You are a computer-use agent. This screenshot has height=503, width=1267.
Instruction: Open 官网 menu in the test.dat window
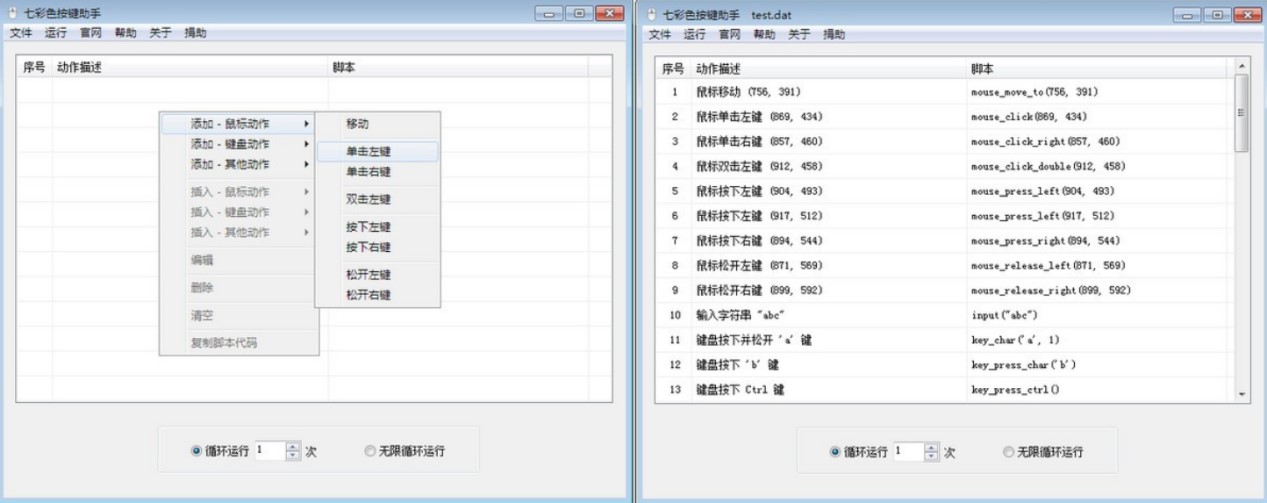(x=730, y=34)
